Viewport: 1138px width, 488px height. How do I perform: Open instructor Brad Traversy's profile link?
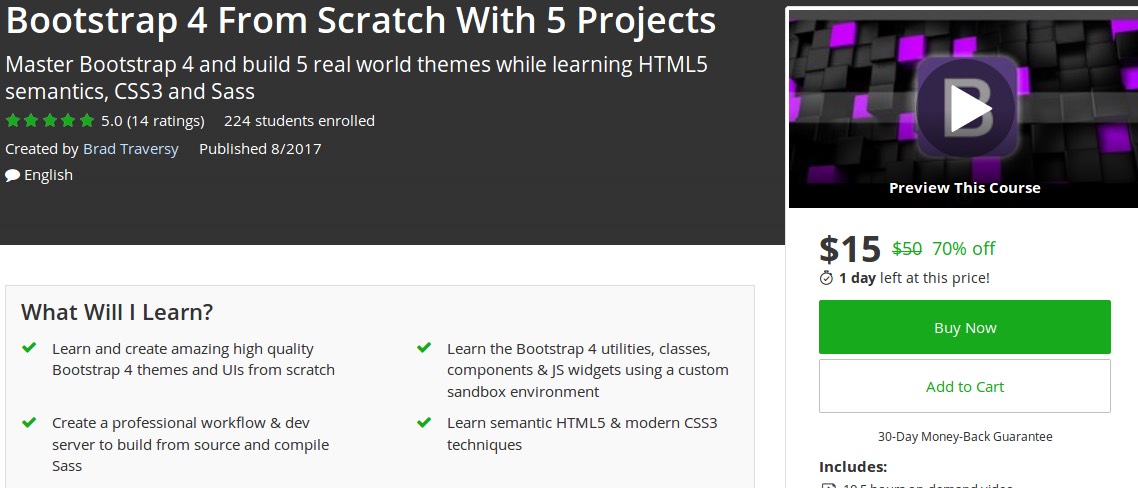[131, 149]
